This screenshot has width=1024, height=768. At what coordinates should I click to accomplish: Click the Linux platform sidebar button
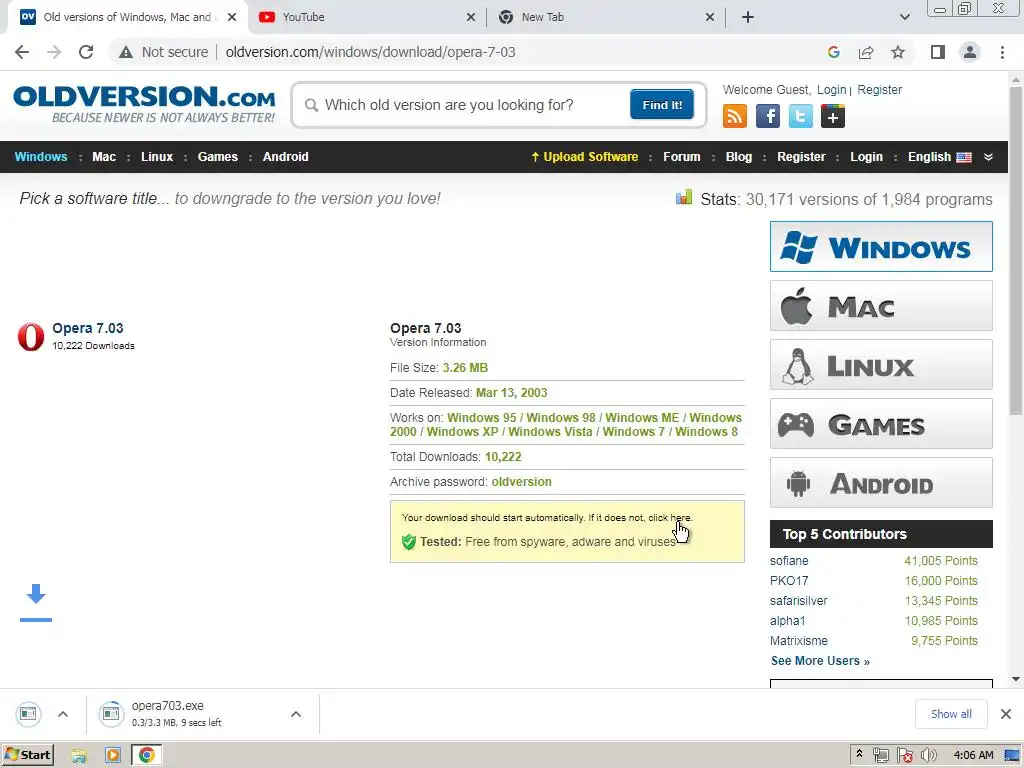881,365
